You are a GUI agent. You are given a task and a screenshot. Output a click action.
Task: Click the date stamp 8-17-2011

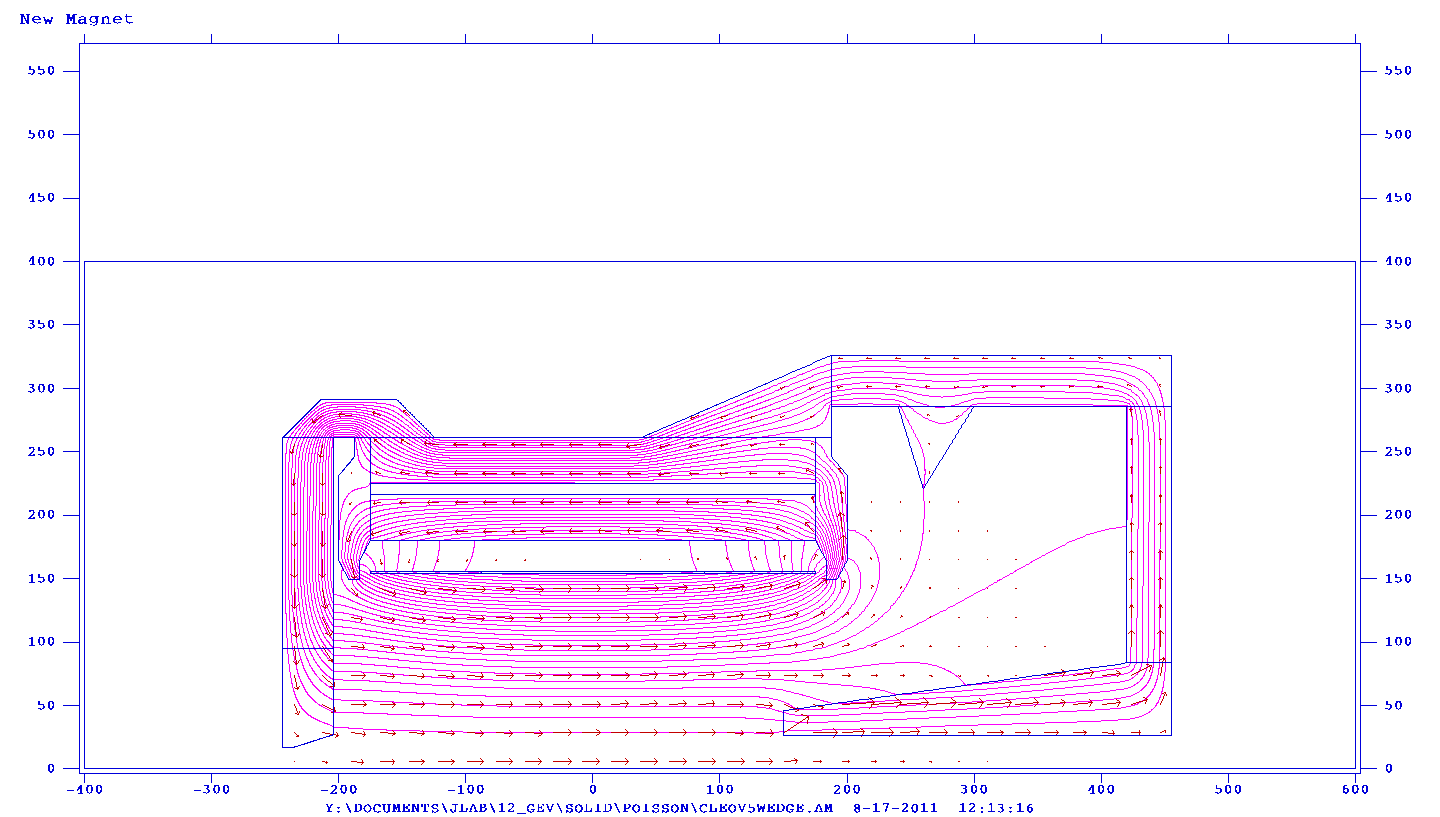(896, 807)
